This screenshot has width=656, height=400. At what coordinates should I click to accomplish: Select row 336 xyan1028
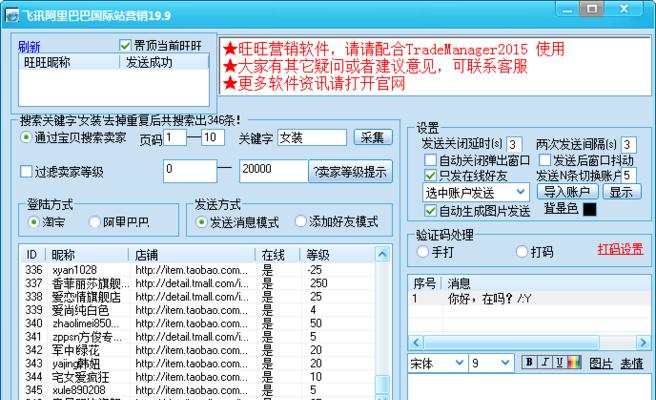tap(197, 270)
